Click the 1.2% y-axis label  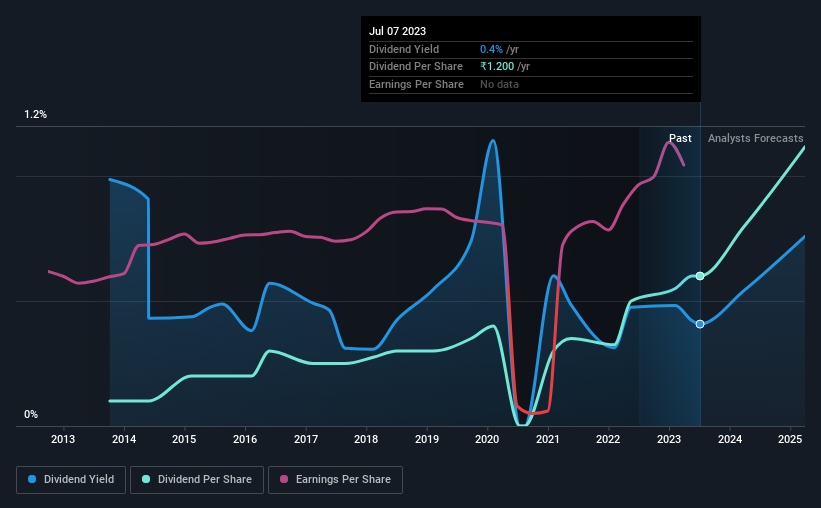coord(36,115)
